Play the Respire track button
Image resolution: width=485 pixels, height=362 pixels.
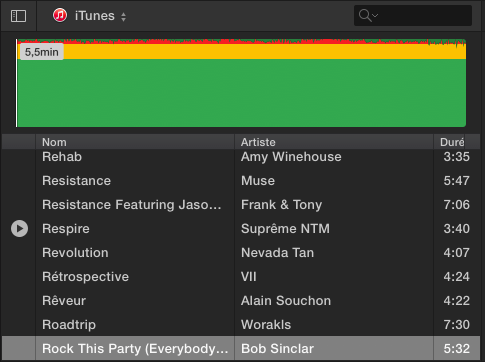coord(20,229)
